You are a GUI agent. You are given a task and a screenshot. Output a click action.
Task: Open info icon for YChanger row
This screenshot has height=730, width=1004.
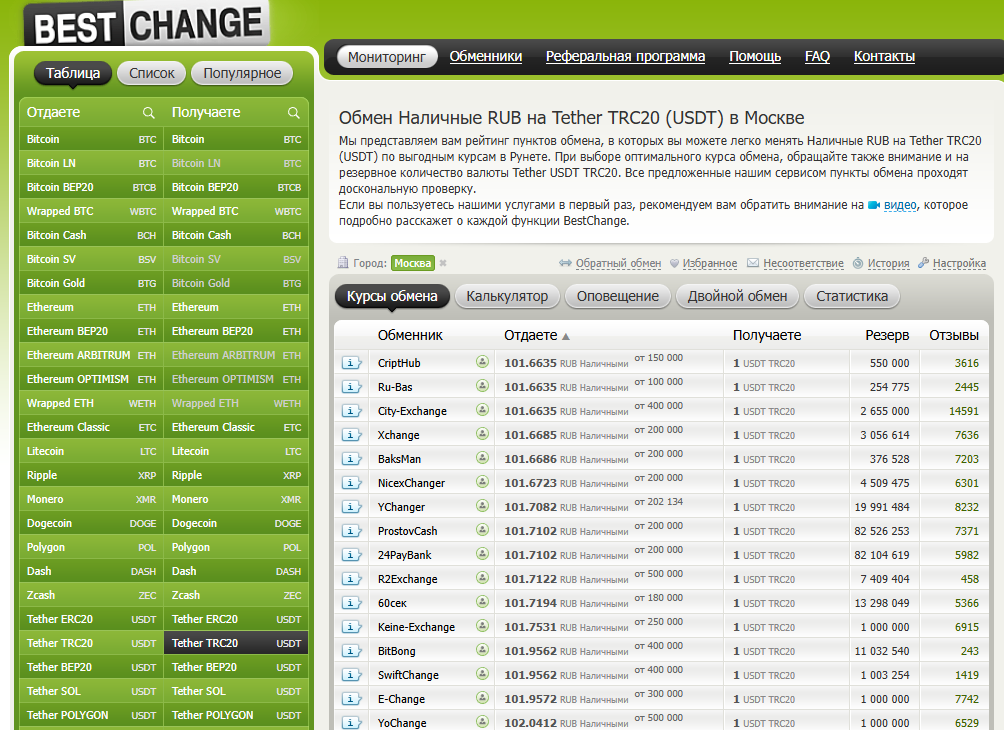pyautogui.click(x=351, y=507)
